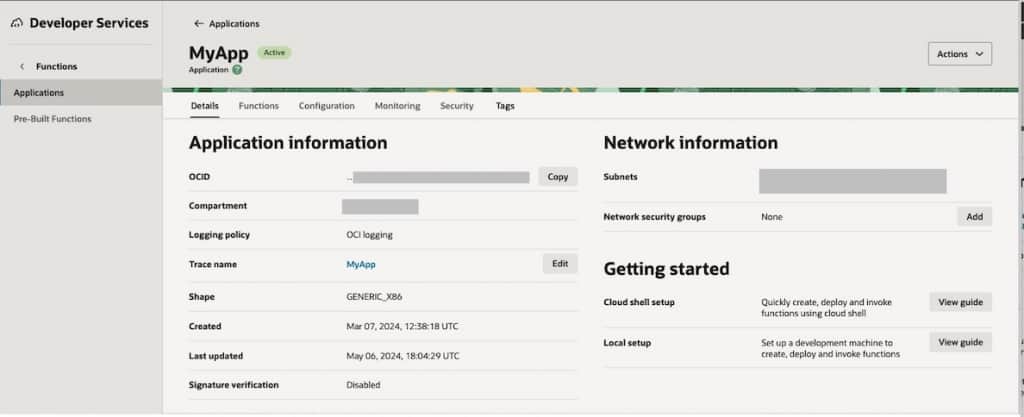This screenshot has height=417, width=1024.
Task: Click the back arrow beside Applications breadcrumb
Action: pos(198,23)
